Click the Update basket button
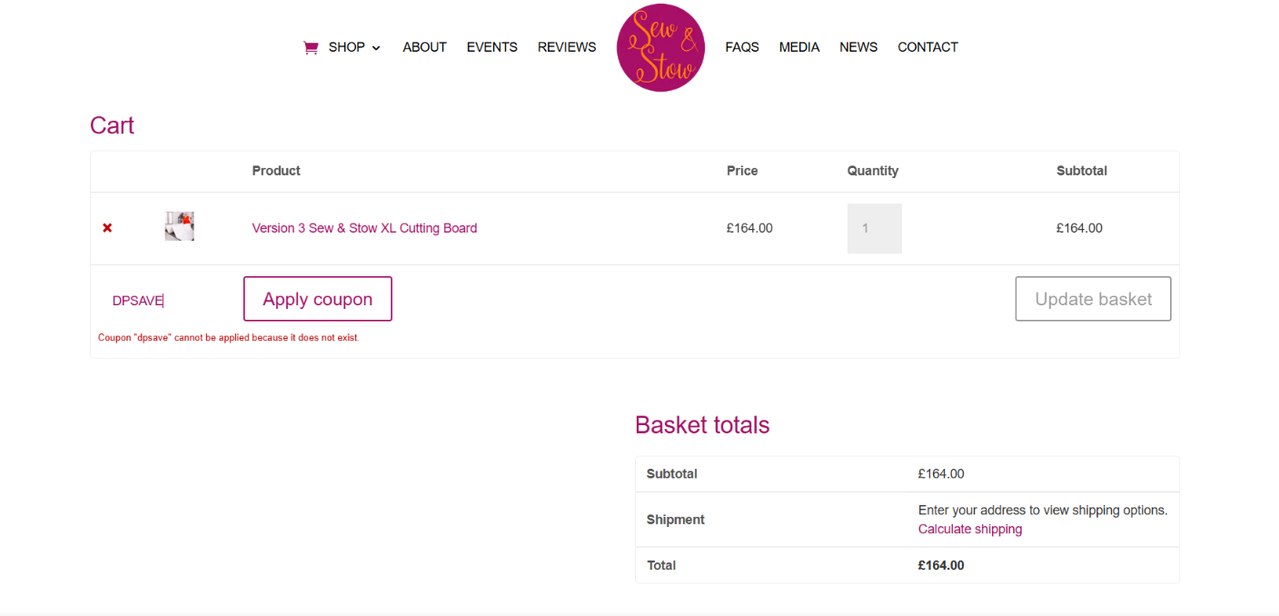The image size is (1279, 616). tap(1093, 299)
